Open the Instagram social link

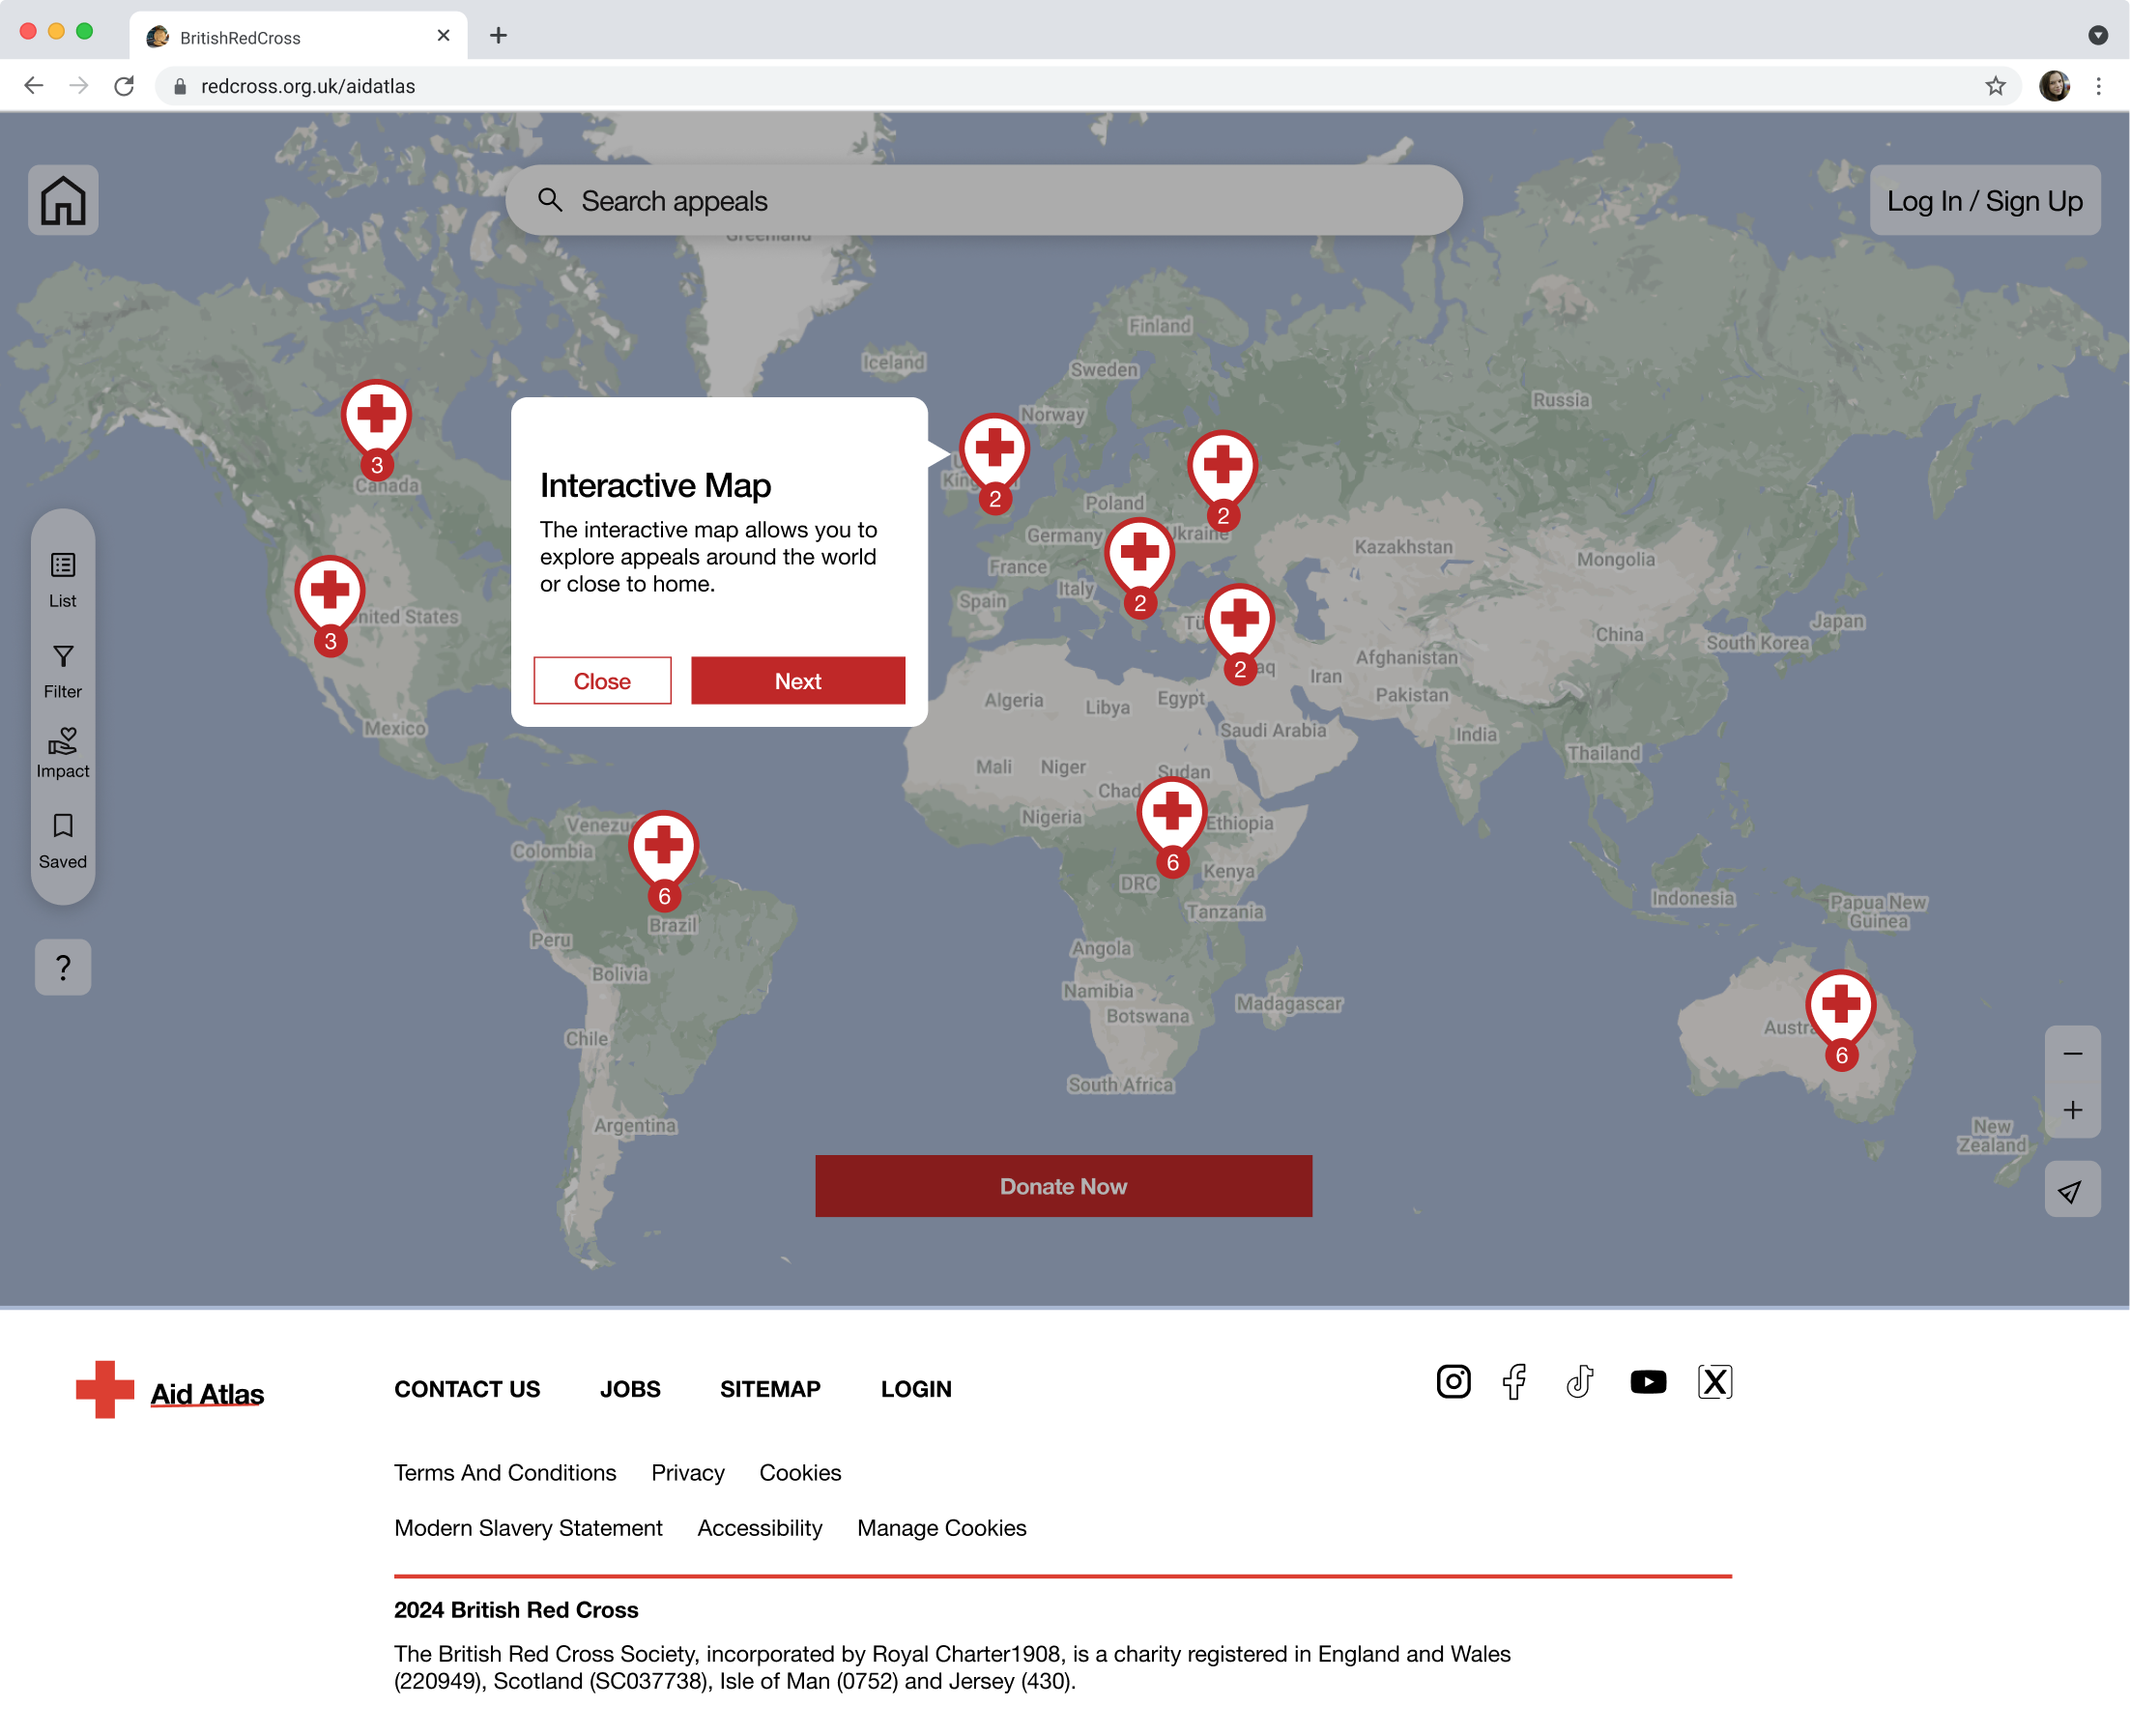tap(1453, 1382)
